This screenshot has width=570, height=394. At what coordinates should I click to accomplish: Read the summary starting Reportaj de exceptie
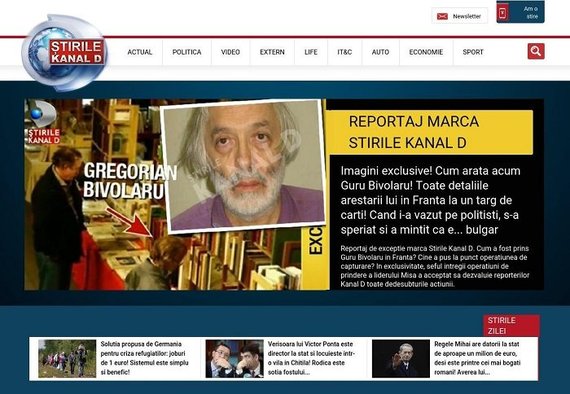pyautogui.click(x=435, y=266)
